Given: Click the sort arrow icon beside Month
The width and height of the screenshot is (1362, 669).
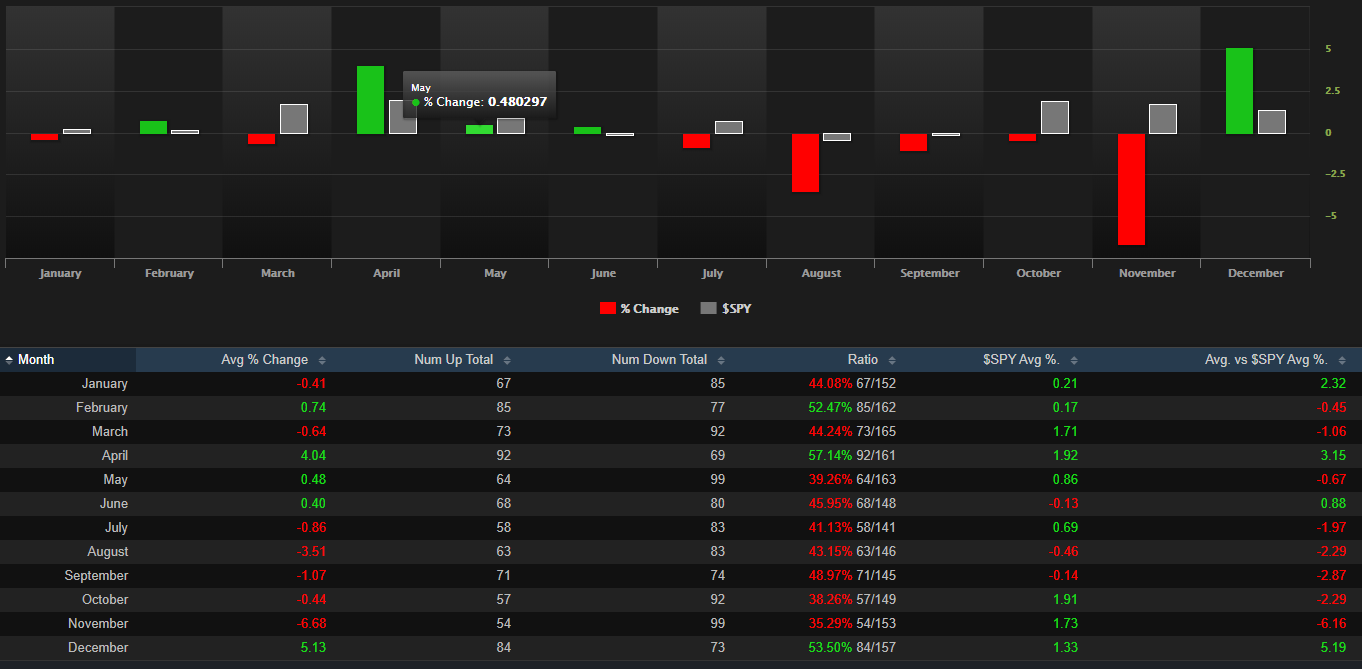Looking at the screenshot, I should [x=9, y=360].
